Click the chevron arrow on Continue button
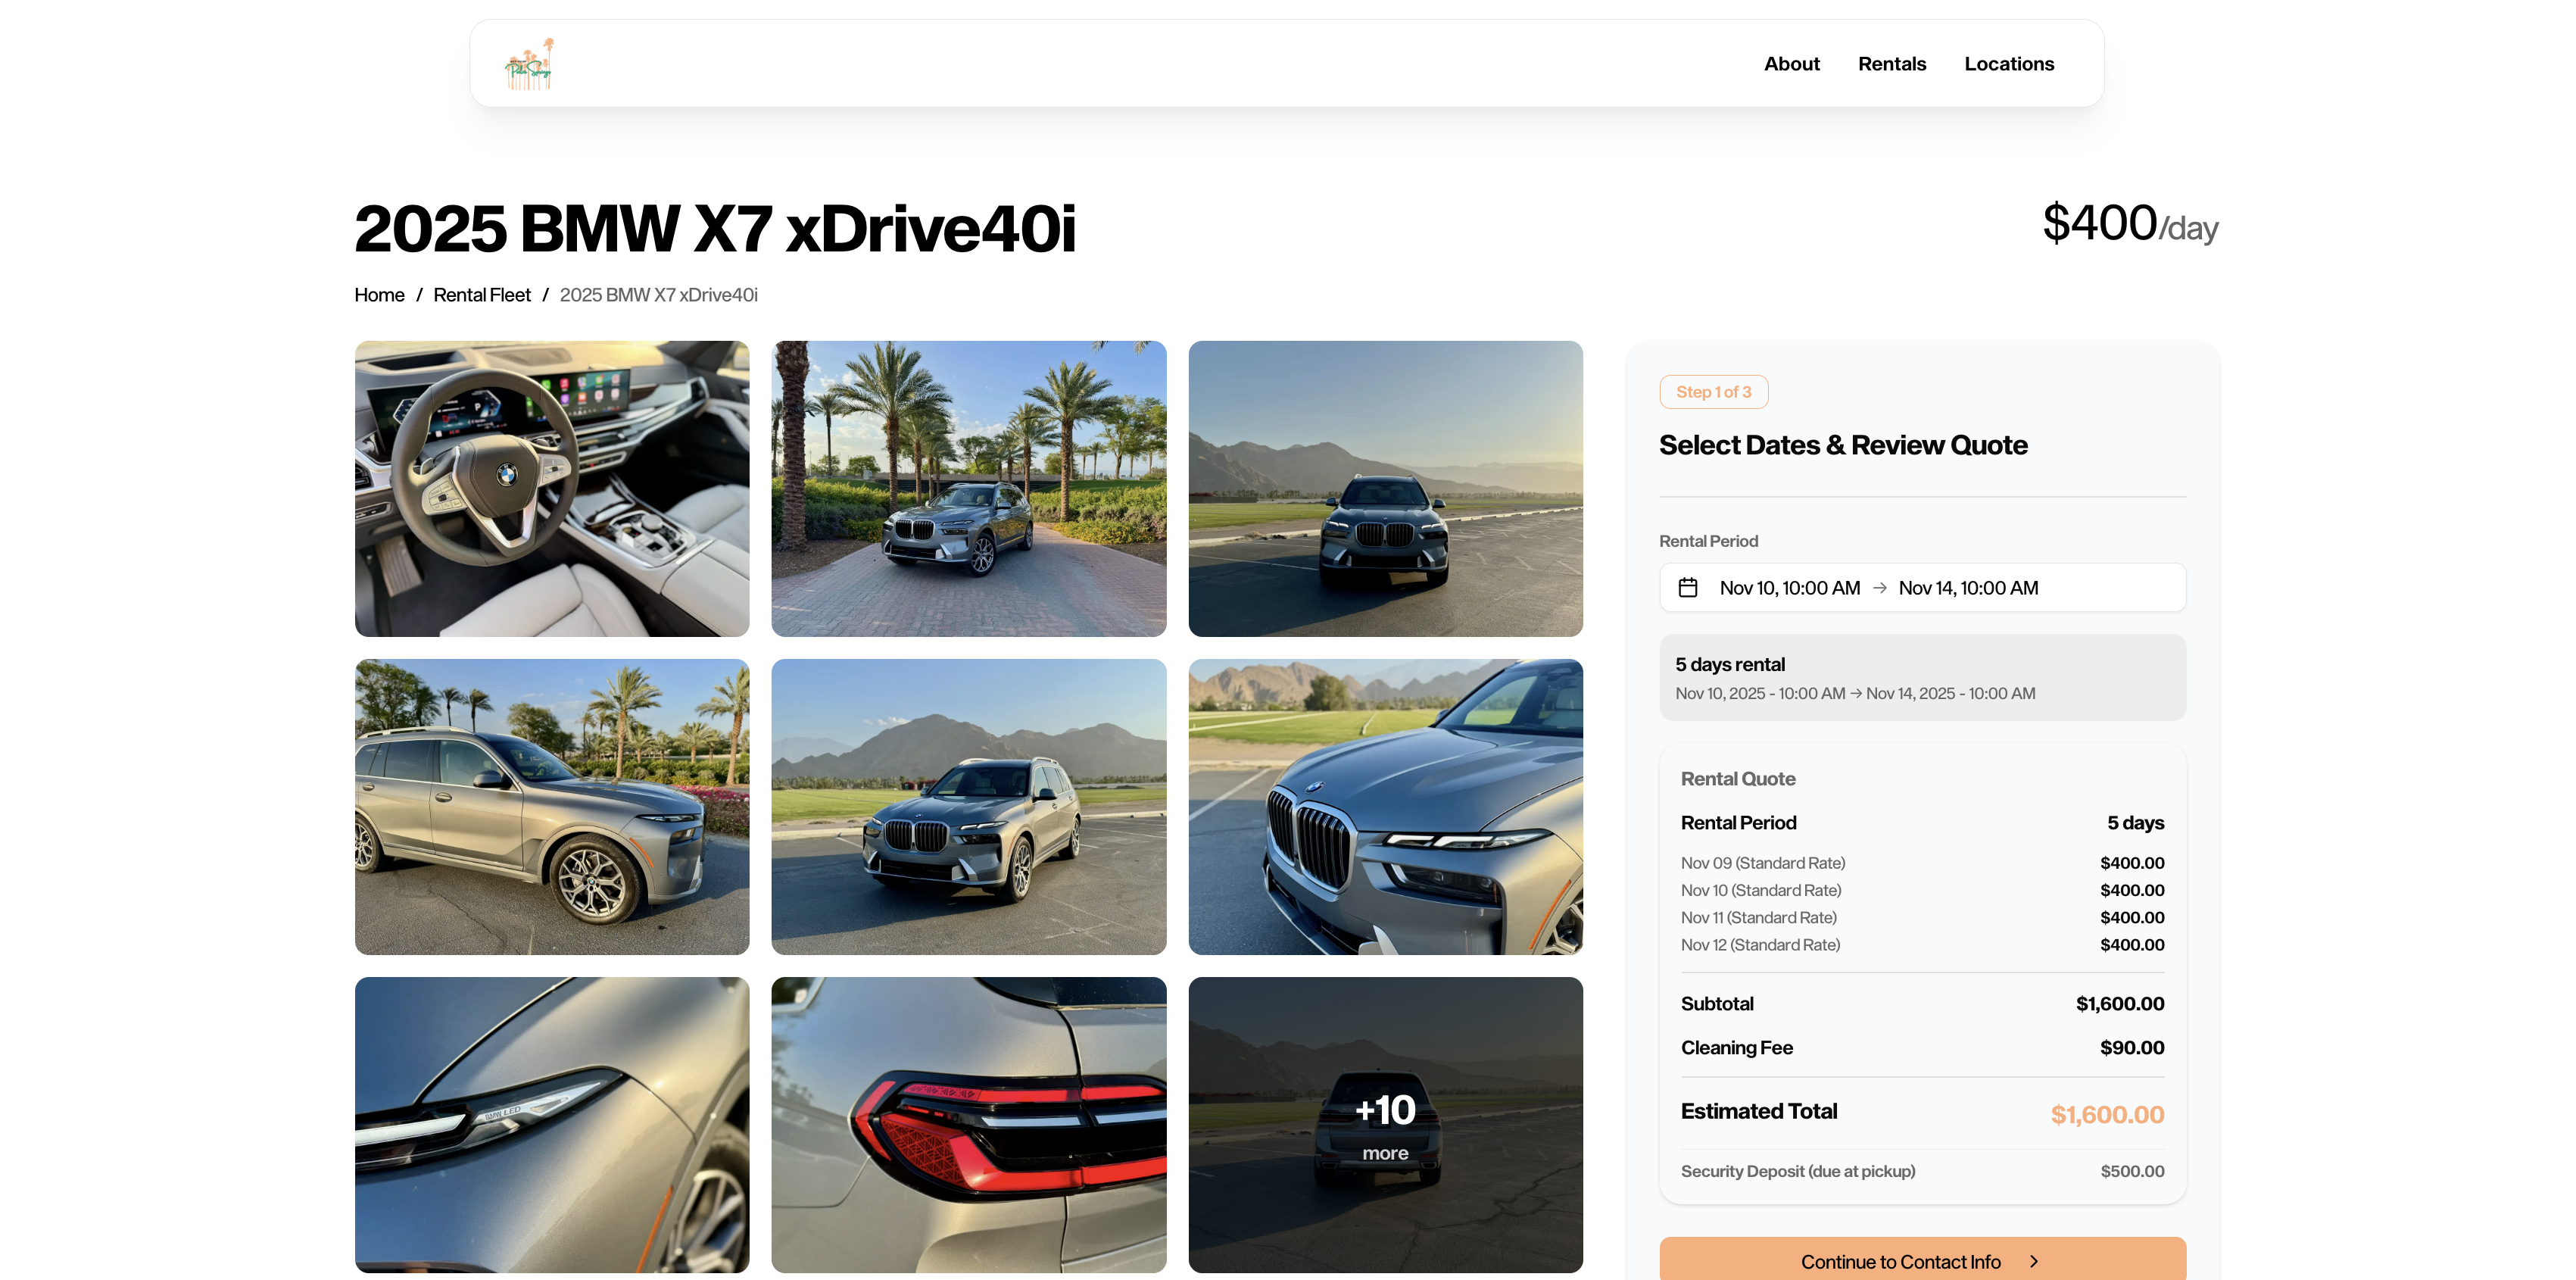Viewport: 2576px width, 1280px height. (x=2035, y=1261)
